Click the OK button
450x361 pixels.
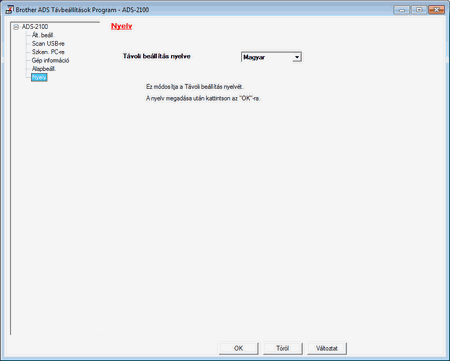[239, 348]
